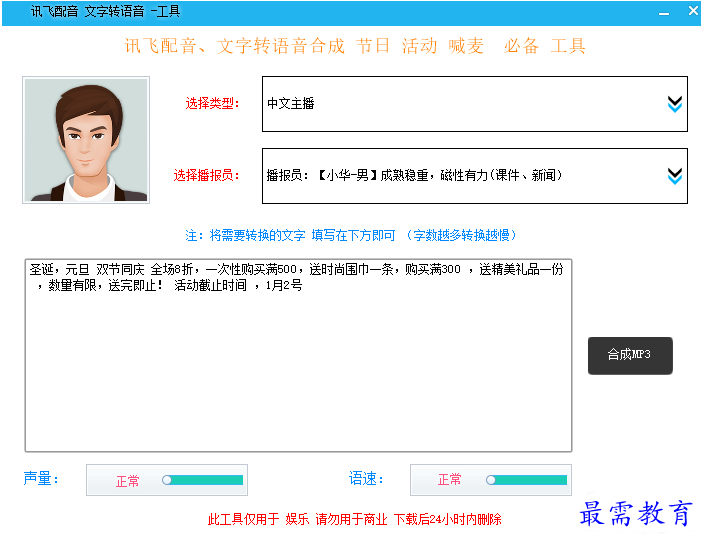This screenshot has width=701, height=545.
Task: Click into the text box to convert
Action: pyautogui.click(x=298, y=355)
